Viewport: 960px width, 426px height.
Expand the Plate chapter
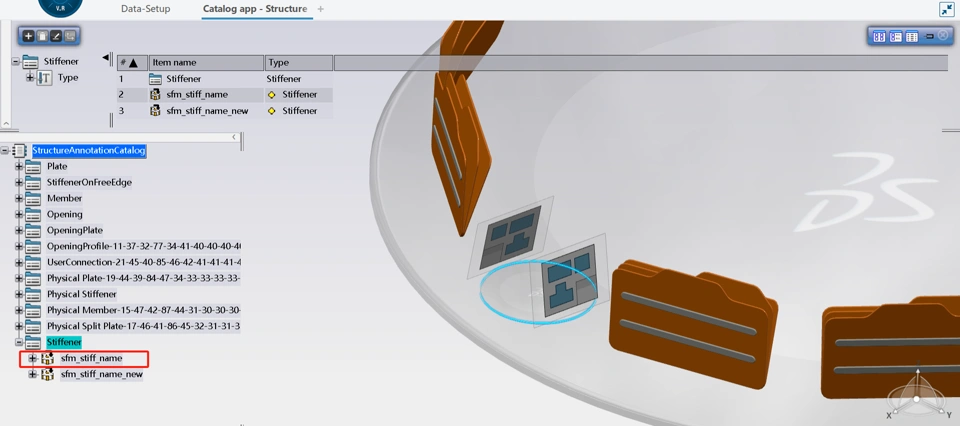(x=19, y=166)
